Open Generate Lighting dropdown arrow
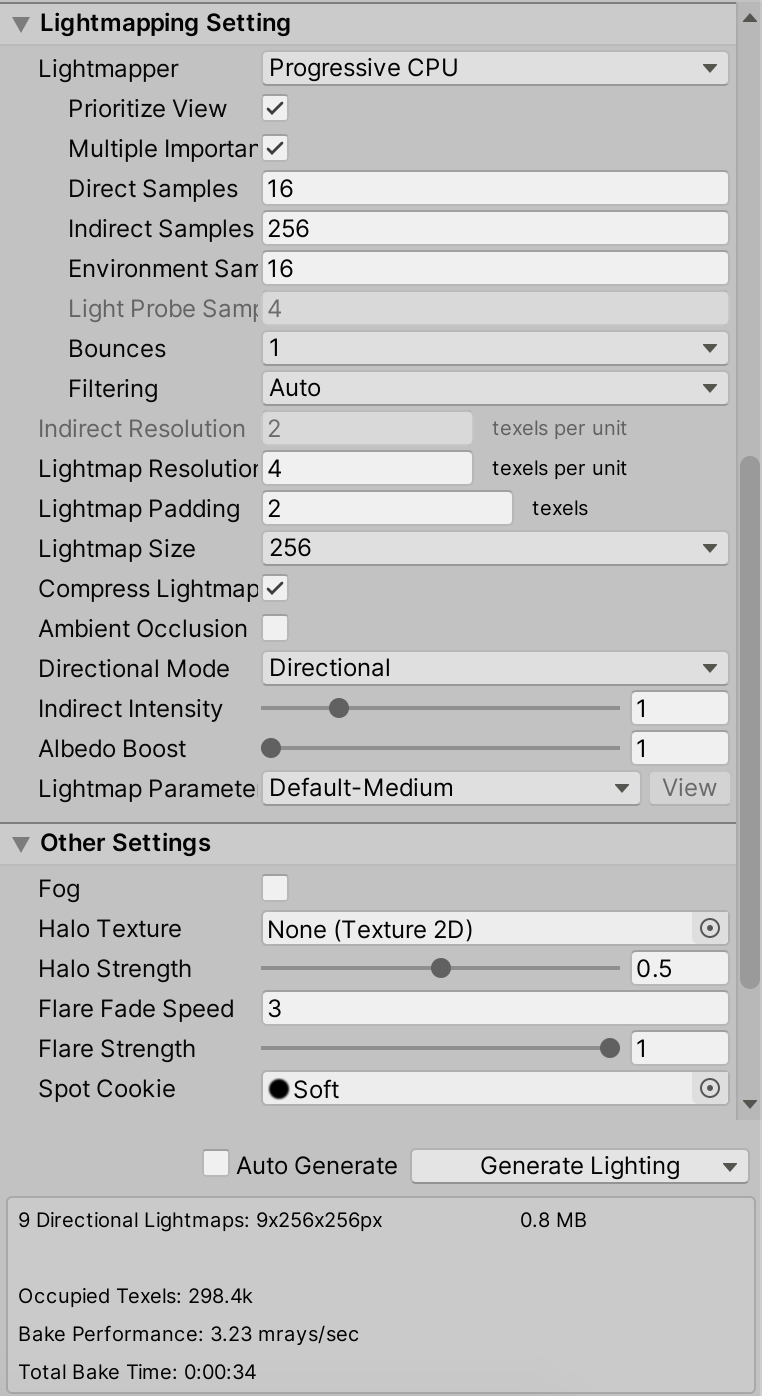The image size is (762, 1396). (732, 1166)
